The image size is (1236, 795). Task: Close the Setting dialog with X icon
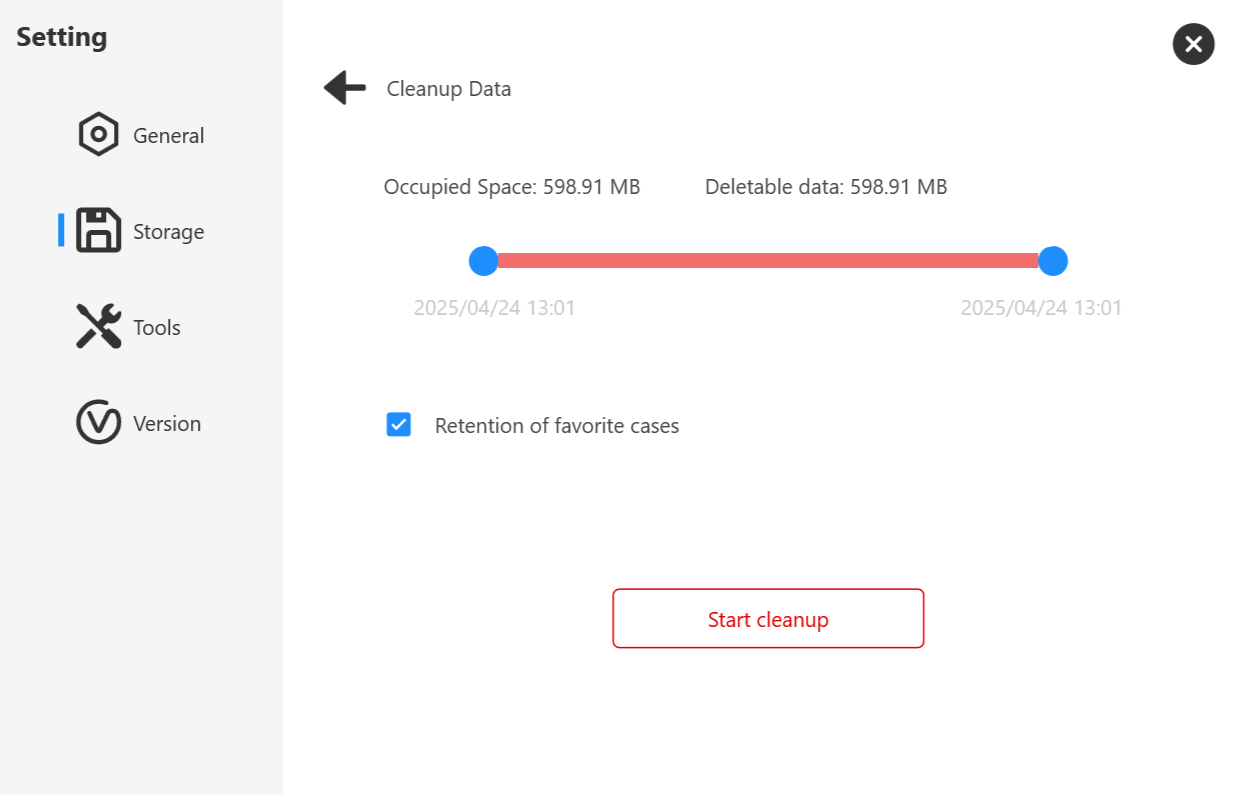click(1193, 44)
